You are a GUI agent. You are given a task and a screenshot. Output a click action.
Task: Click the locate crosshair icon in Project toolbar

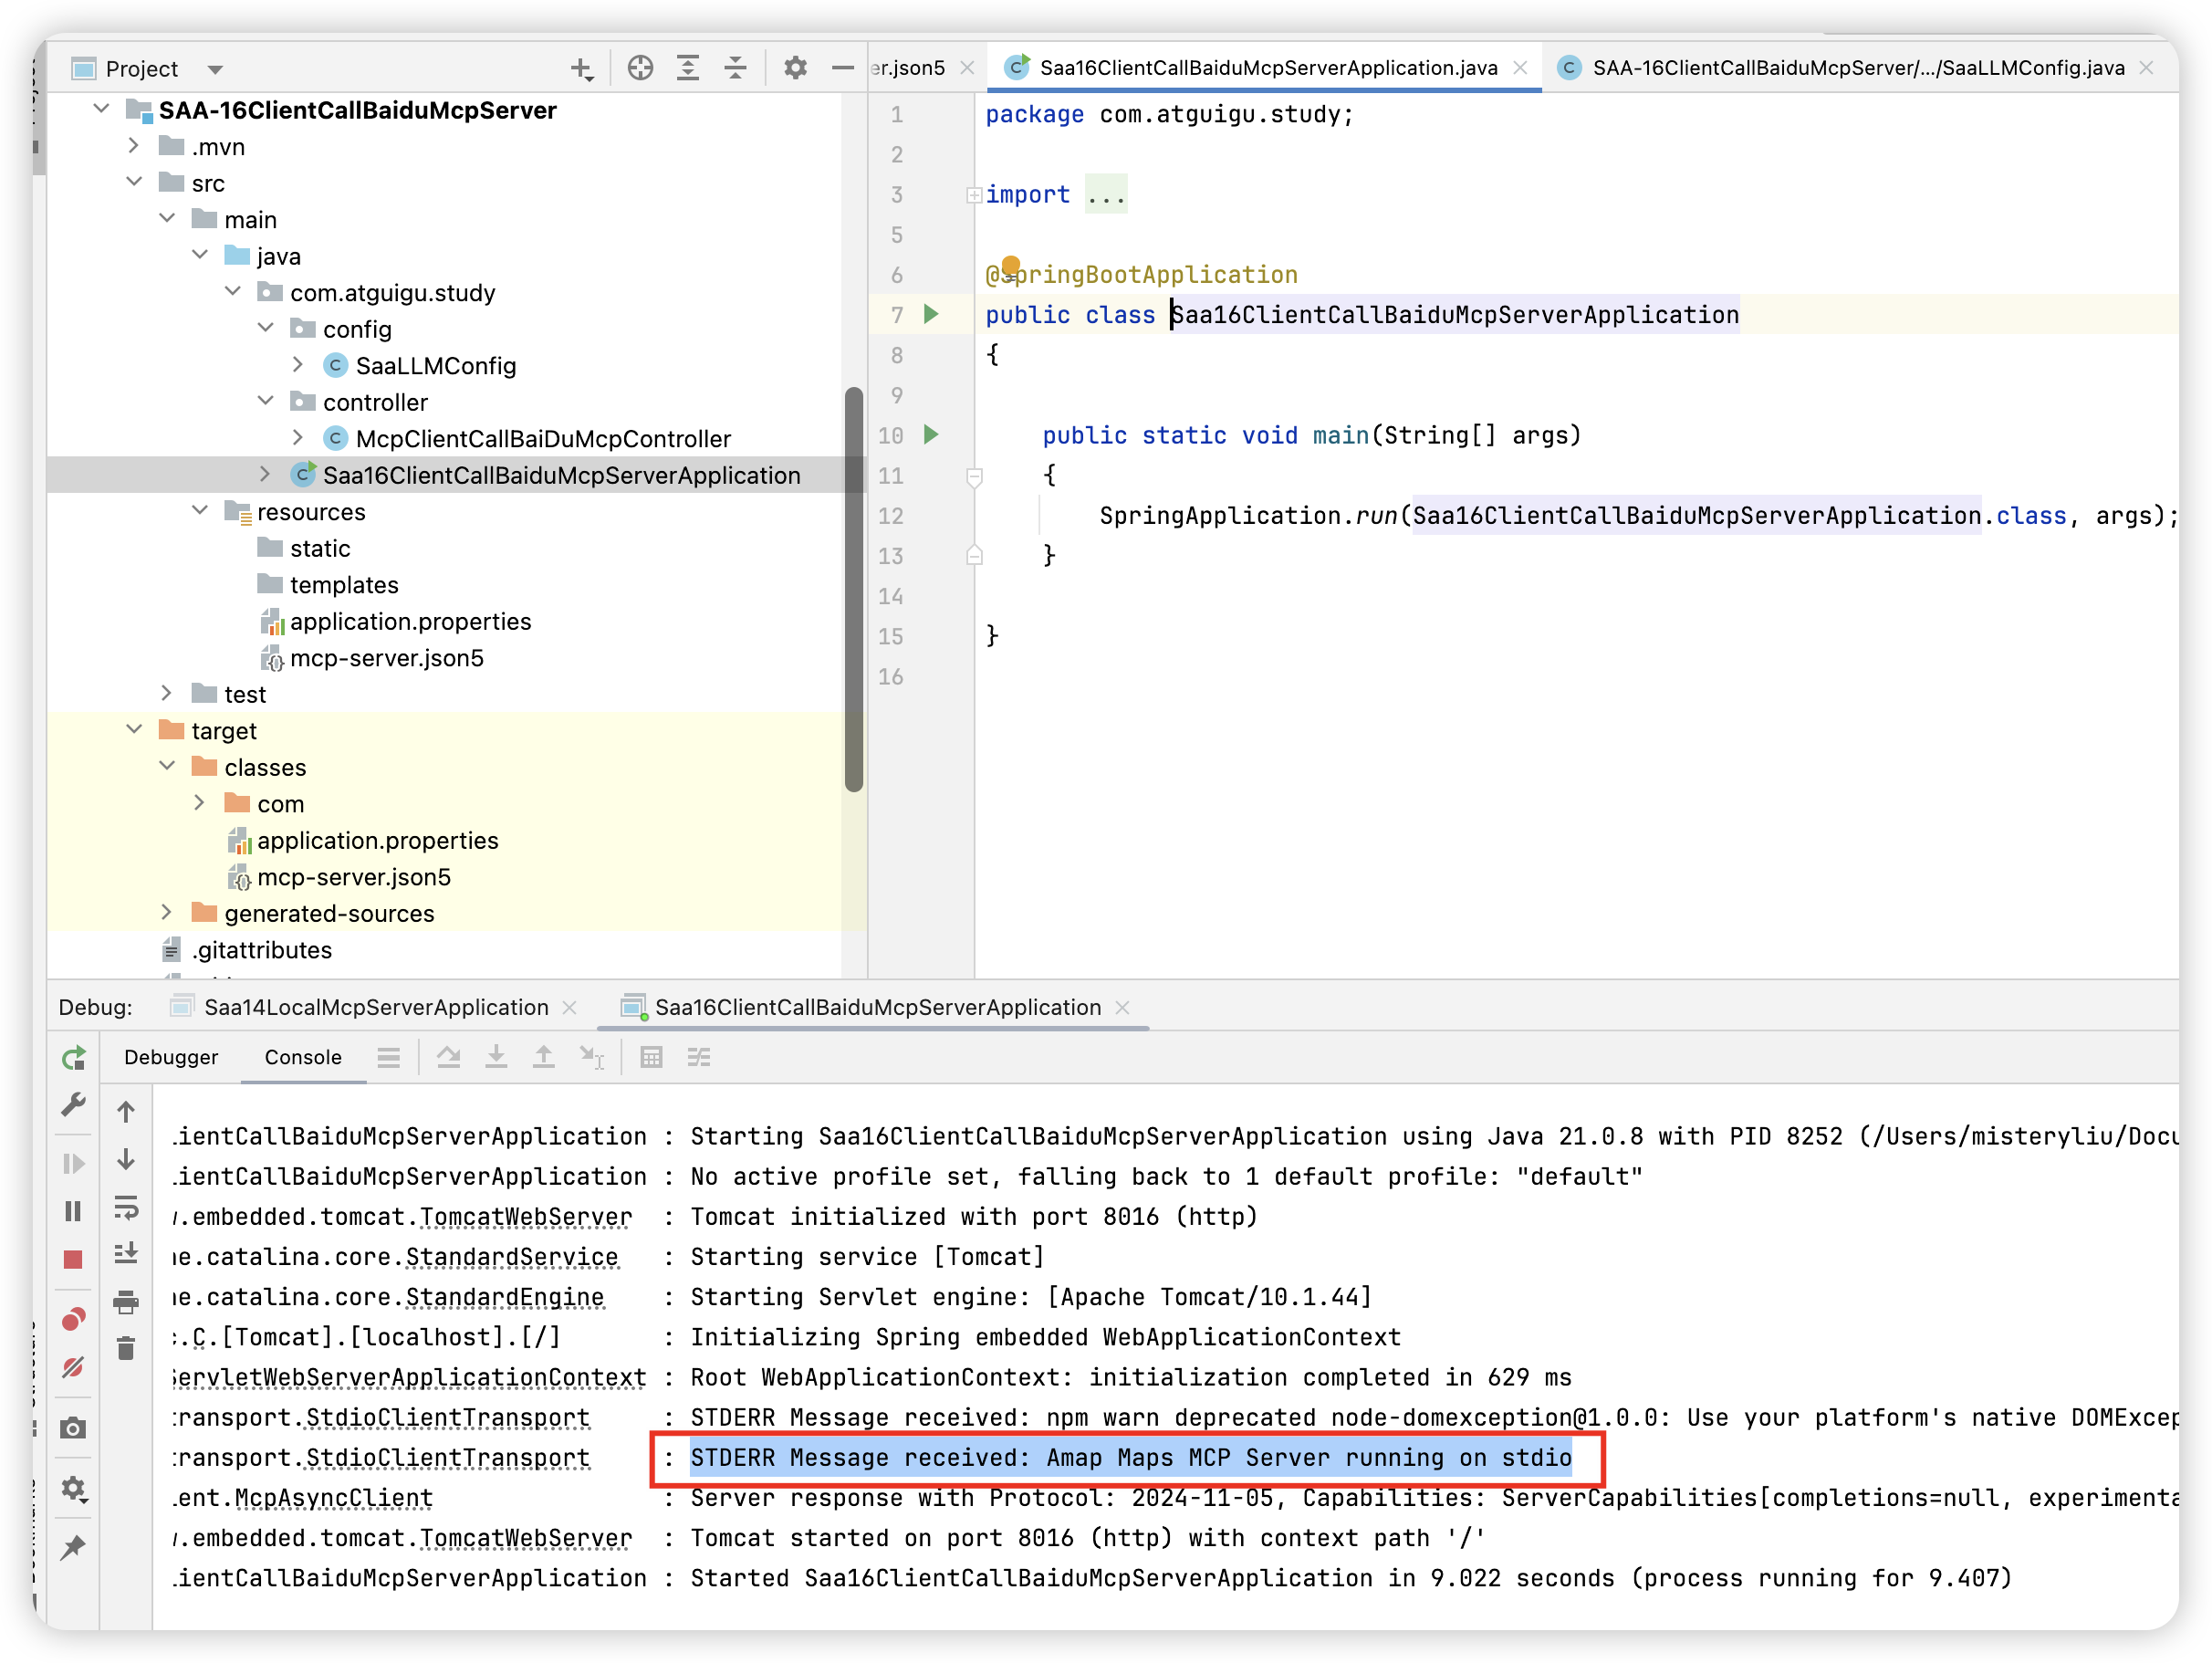point(640,68)
